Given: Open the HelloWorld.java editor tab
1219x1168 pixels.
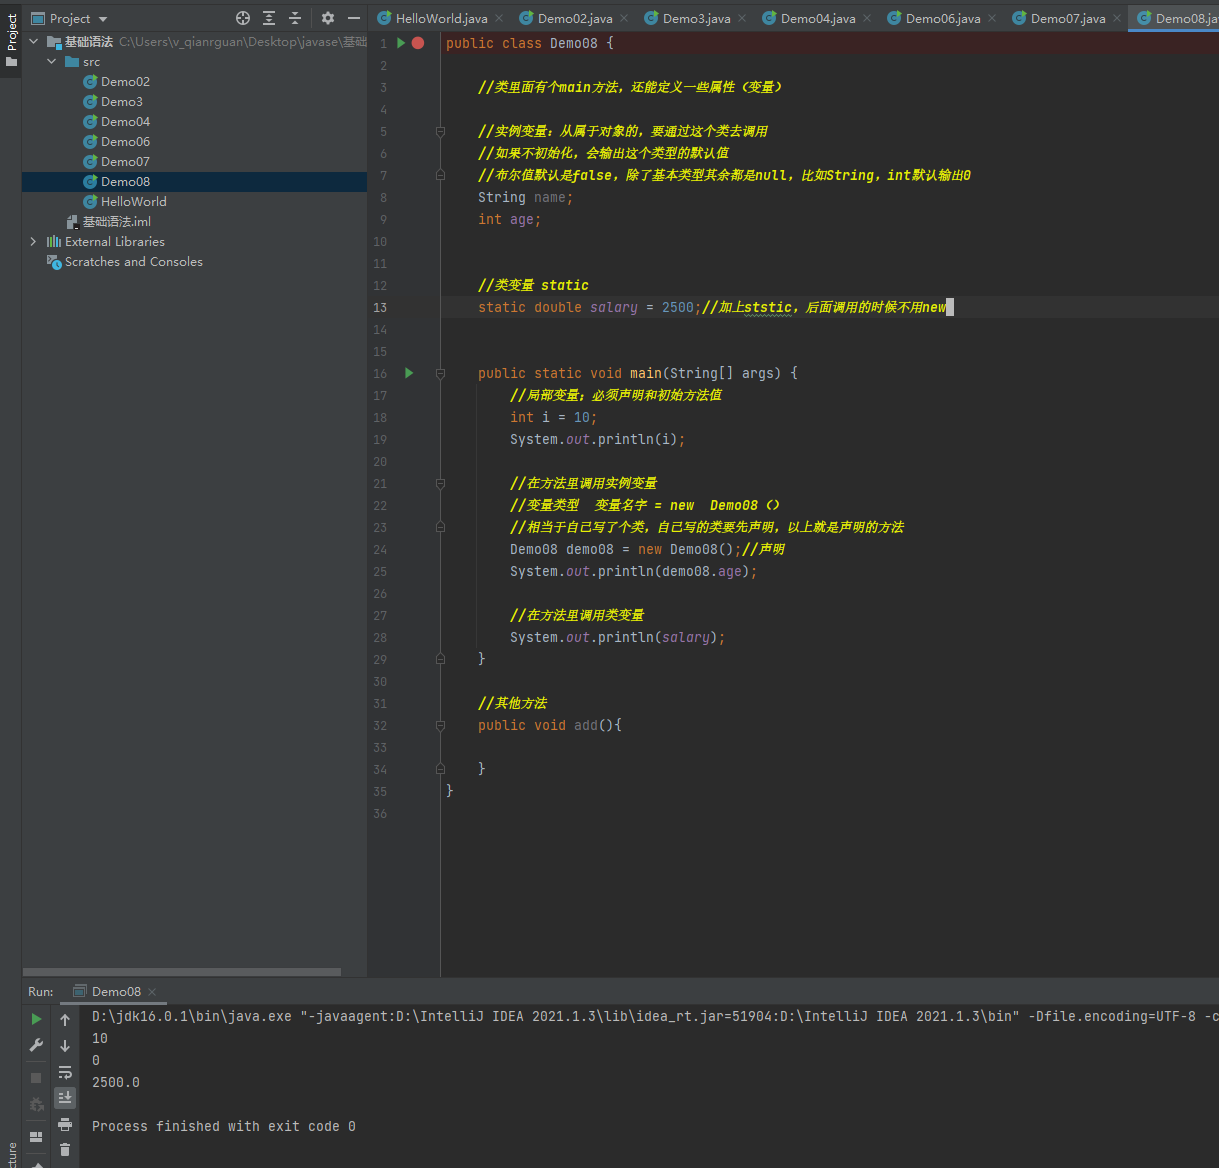Looking at the screenshot, I should click(x=440, y=18).
